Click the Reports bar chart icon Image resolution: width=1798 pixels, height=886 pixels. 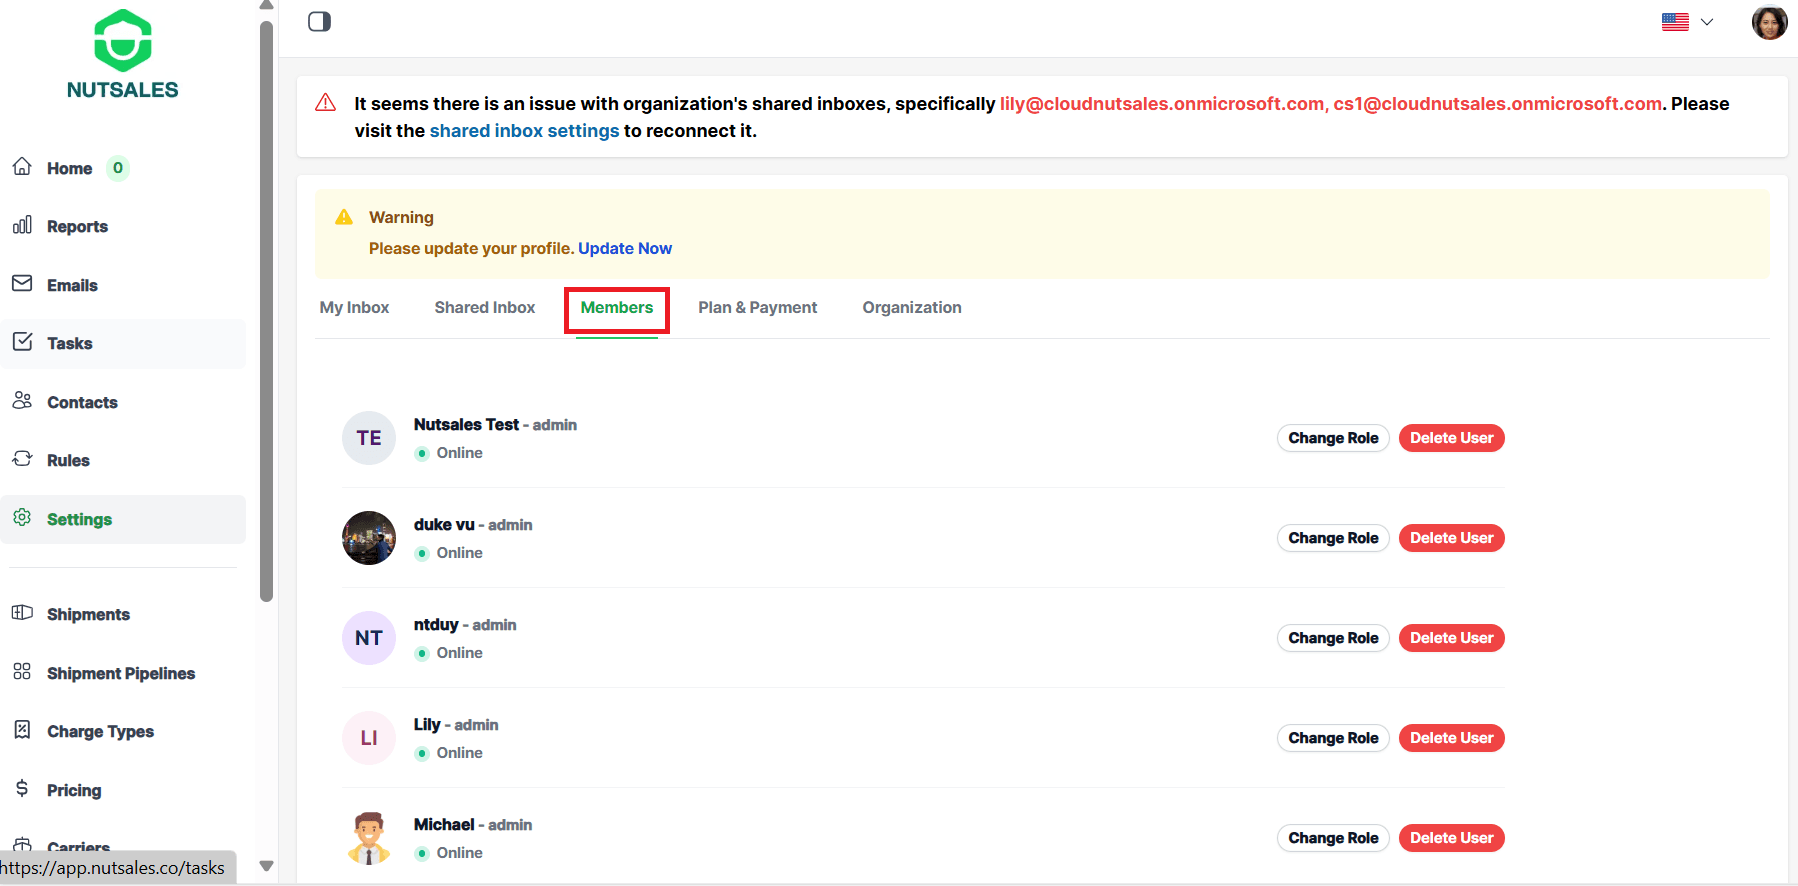(x=22, y=225)
